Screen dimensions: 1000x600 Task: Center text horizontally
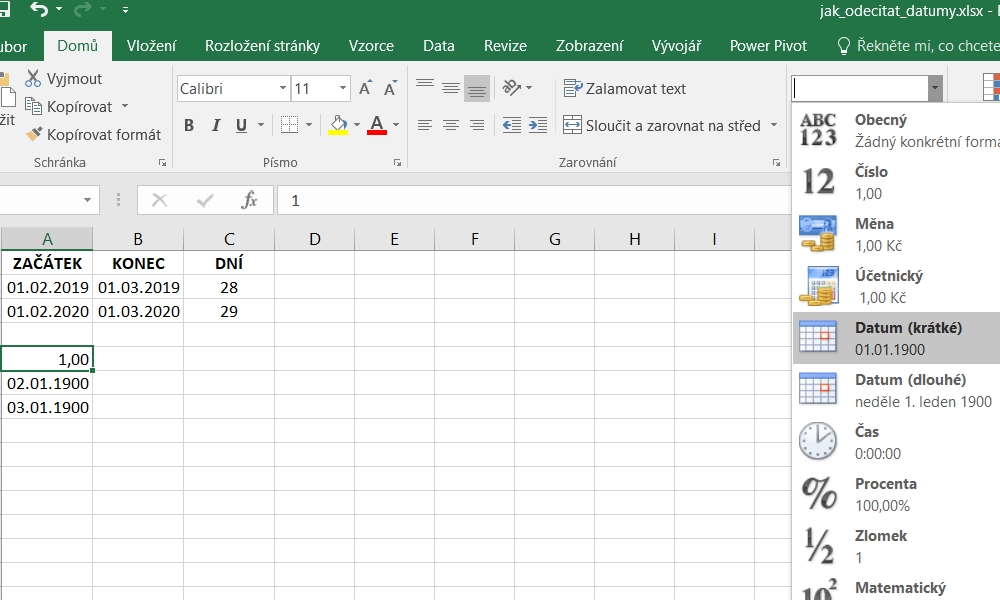tap(451, 125)
